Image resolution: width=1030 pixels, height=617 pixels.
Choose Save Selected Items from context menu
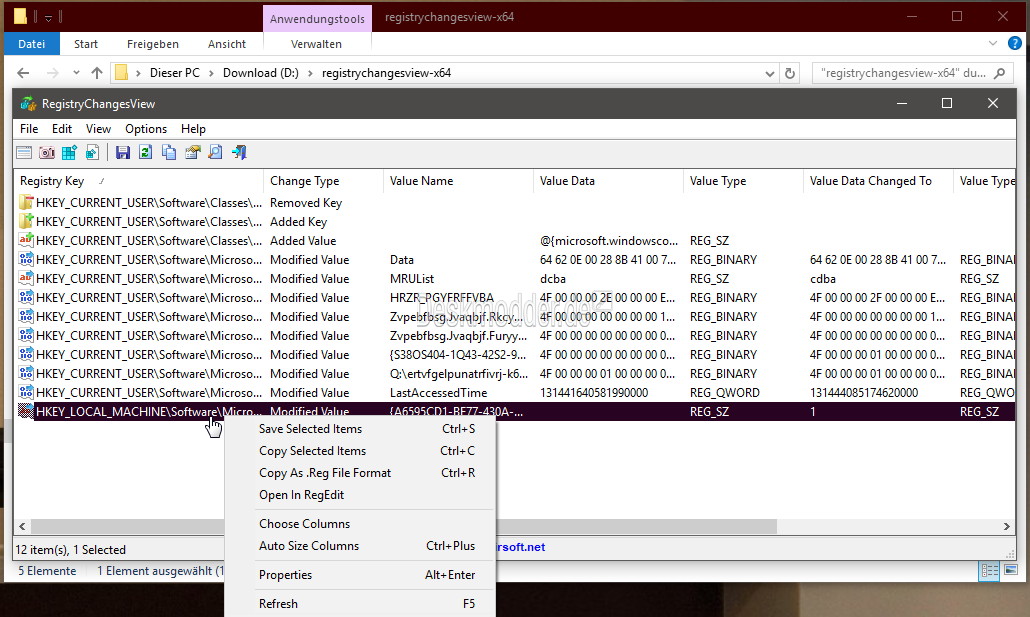click(360, 428)
